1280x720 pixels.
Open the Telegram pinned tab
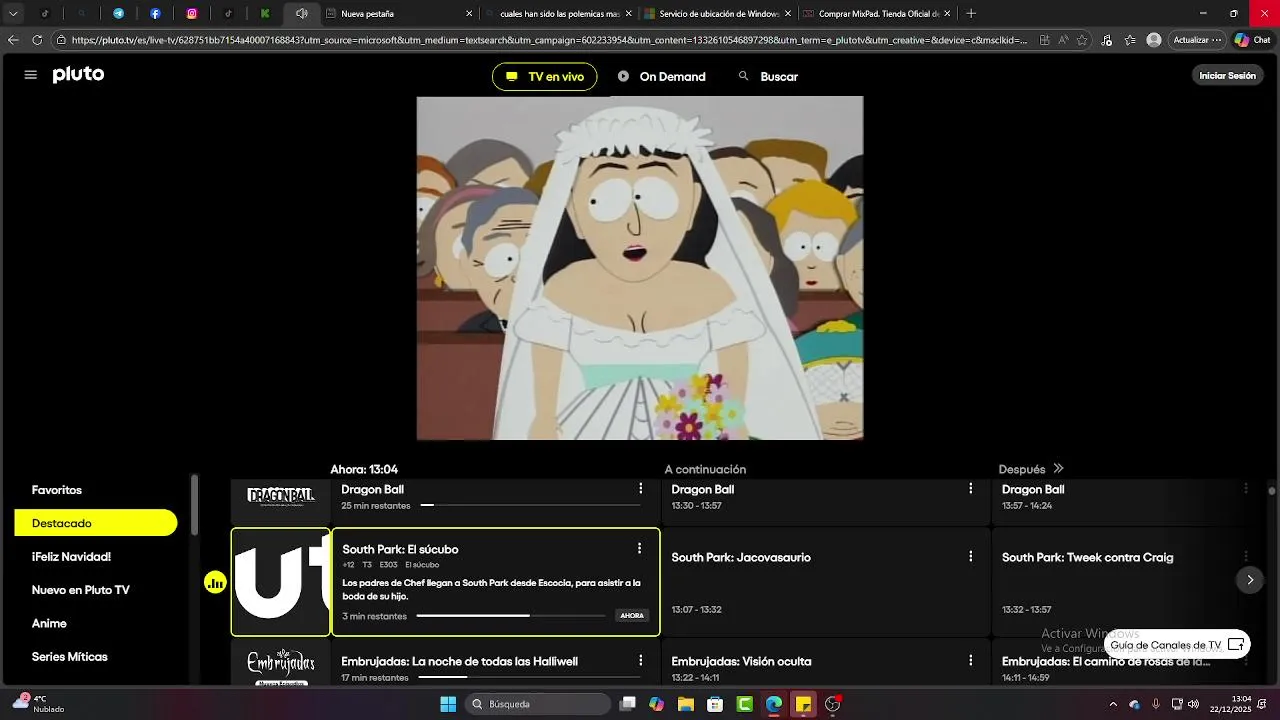(x=118, y=14)
